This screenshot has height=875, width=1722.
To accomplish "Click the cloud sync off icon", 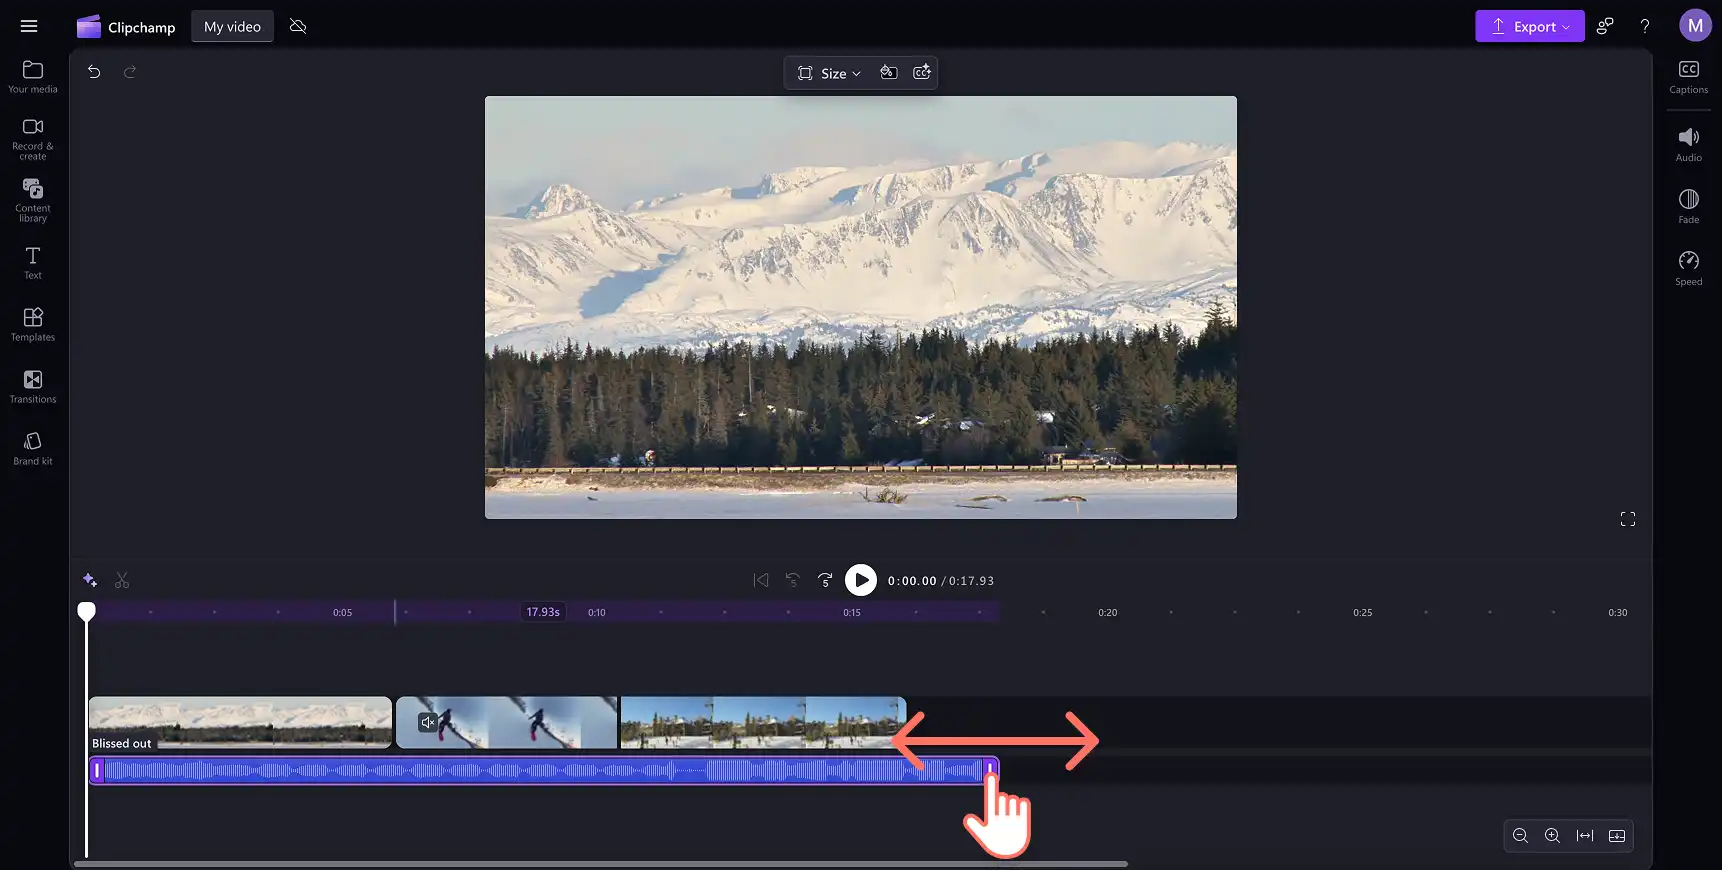I will pos(298,26).
